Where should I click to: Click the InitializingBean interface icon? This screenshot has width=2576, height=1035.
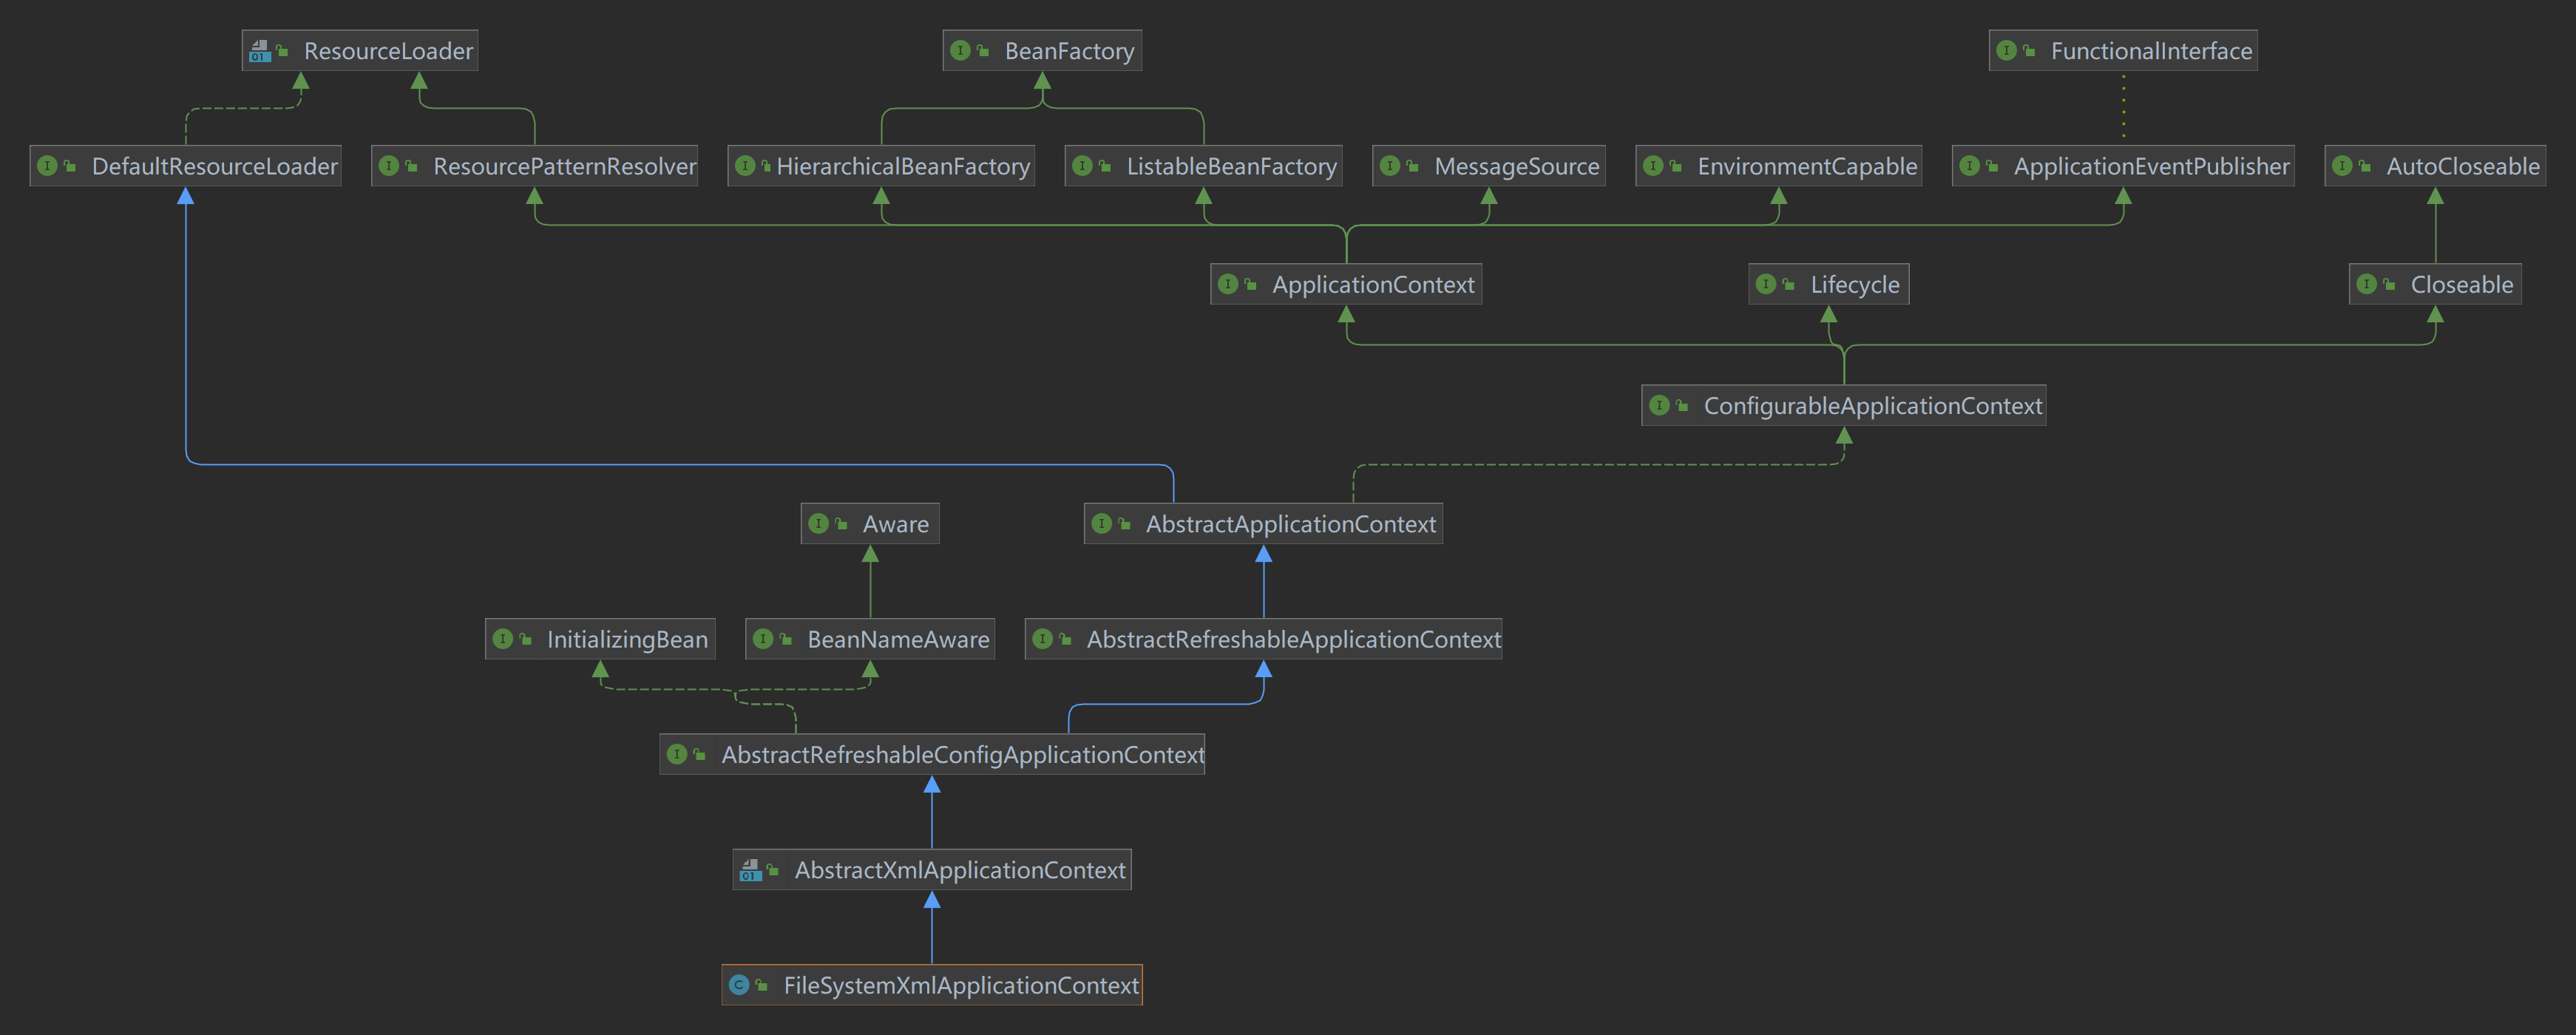point(502,638)
